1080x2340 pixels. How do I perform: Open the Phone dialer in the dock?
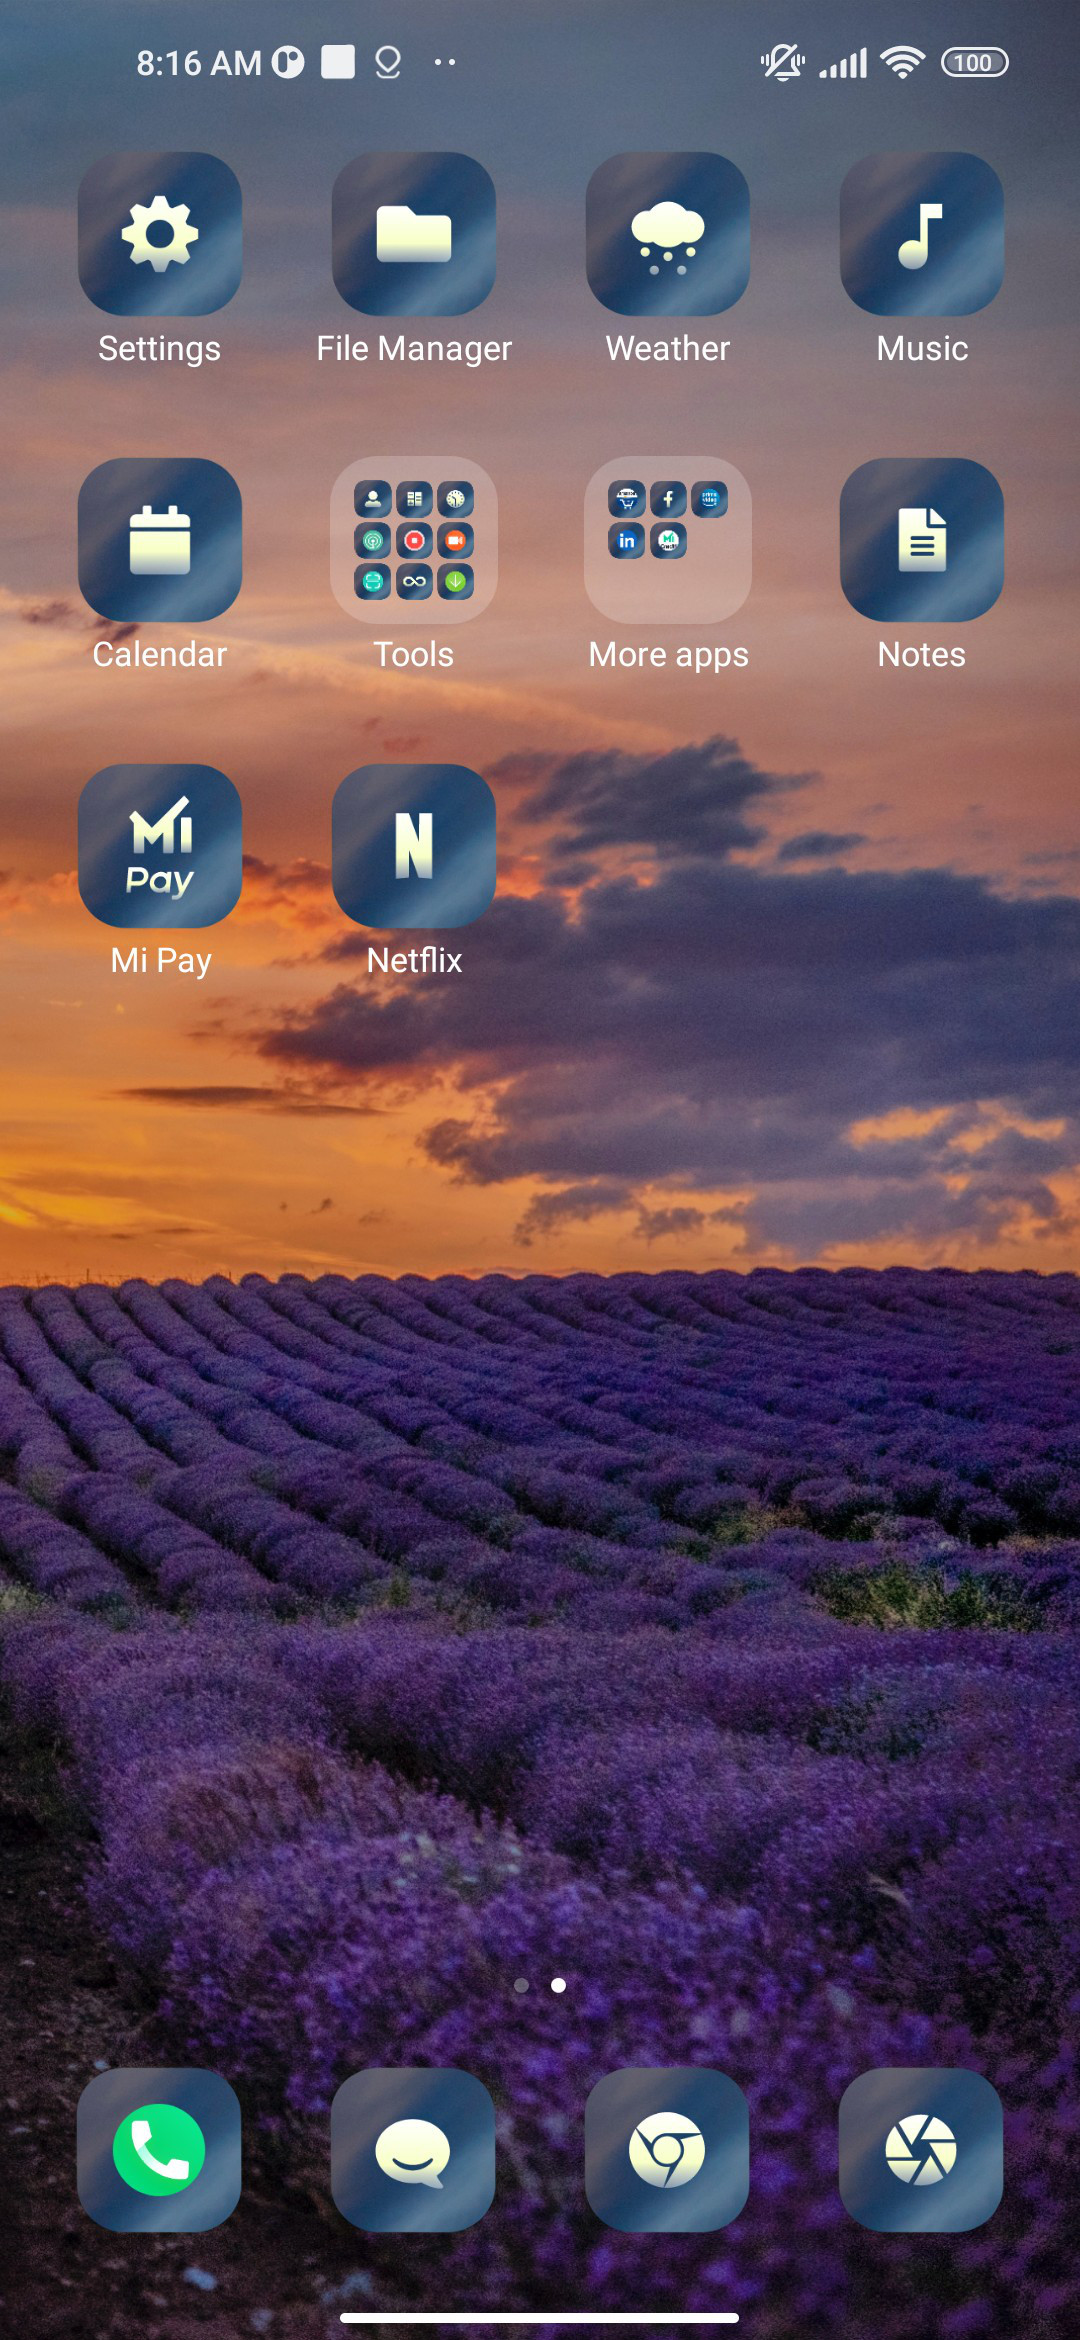[159, 2150]
